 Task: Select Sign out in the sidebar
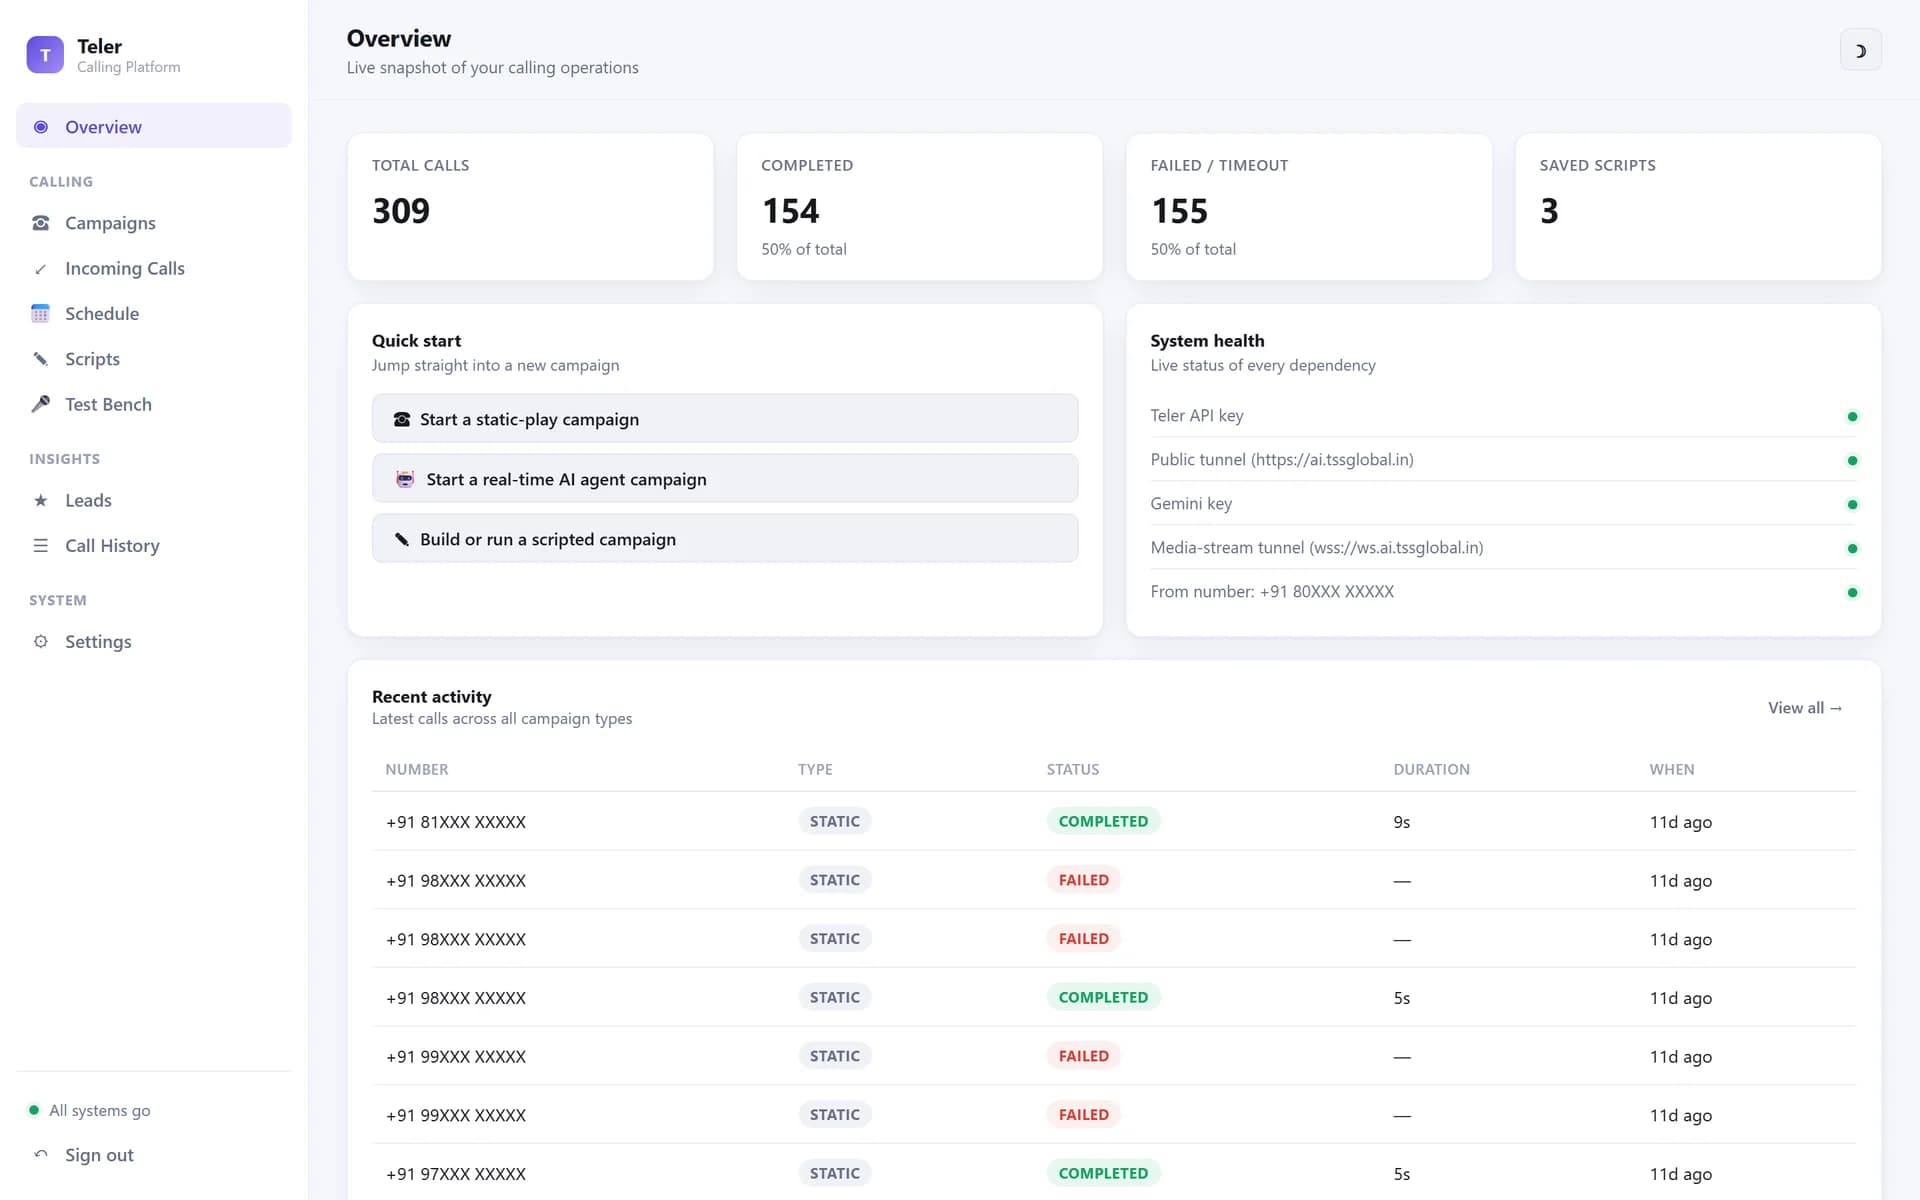(154, 1155)
